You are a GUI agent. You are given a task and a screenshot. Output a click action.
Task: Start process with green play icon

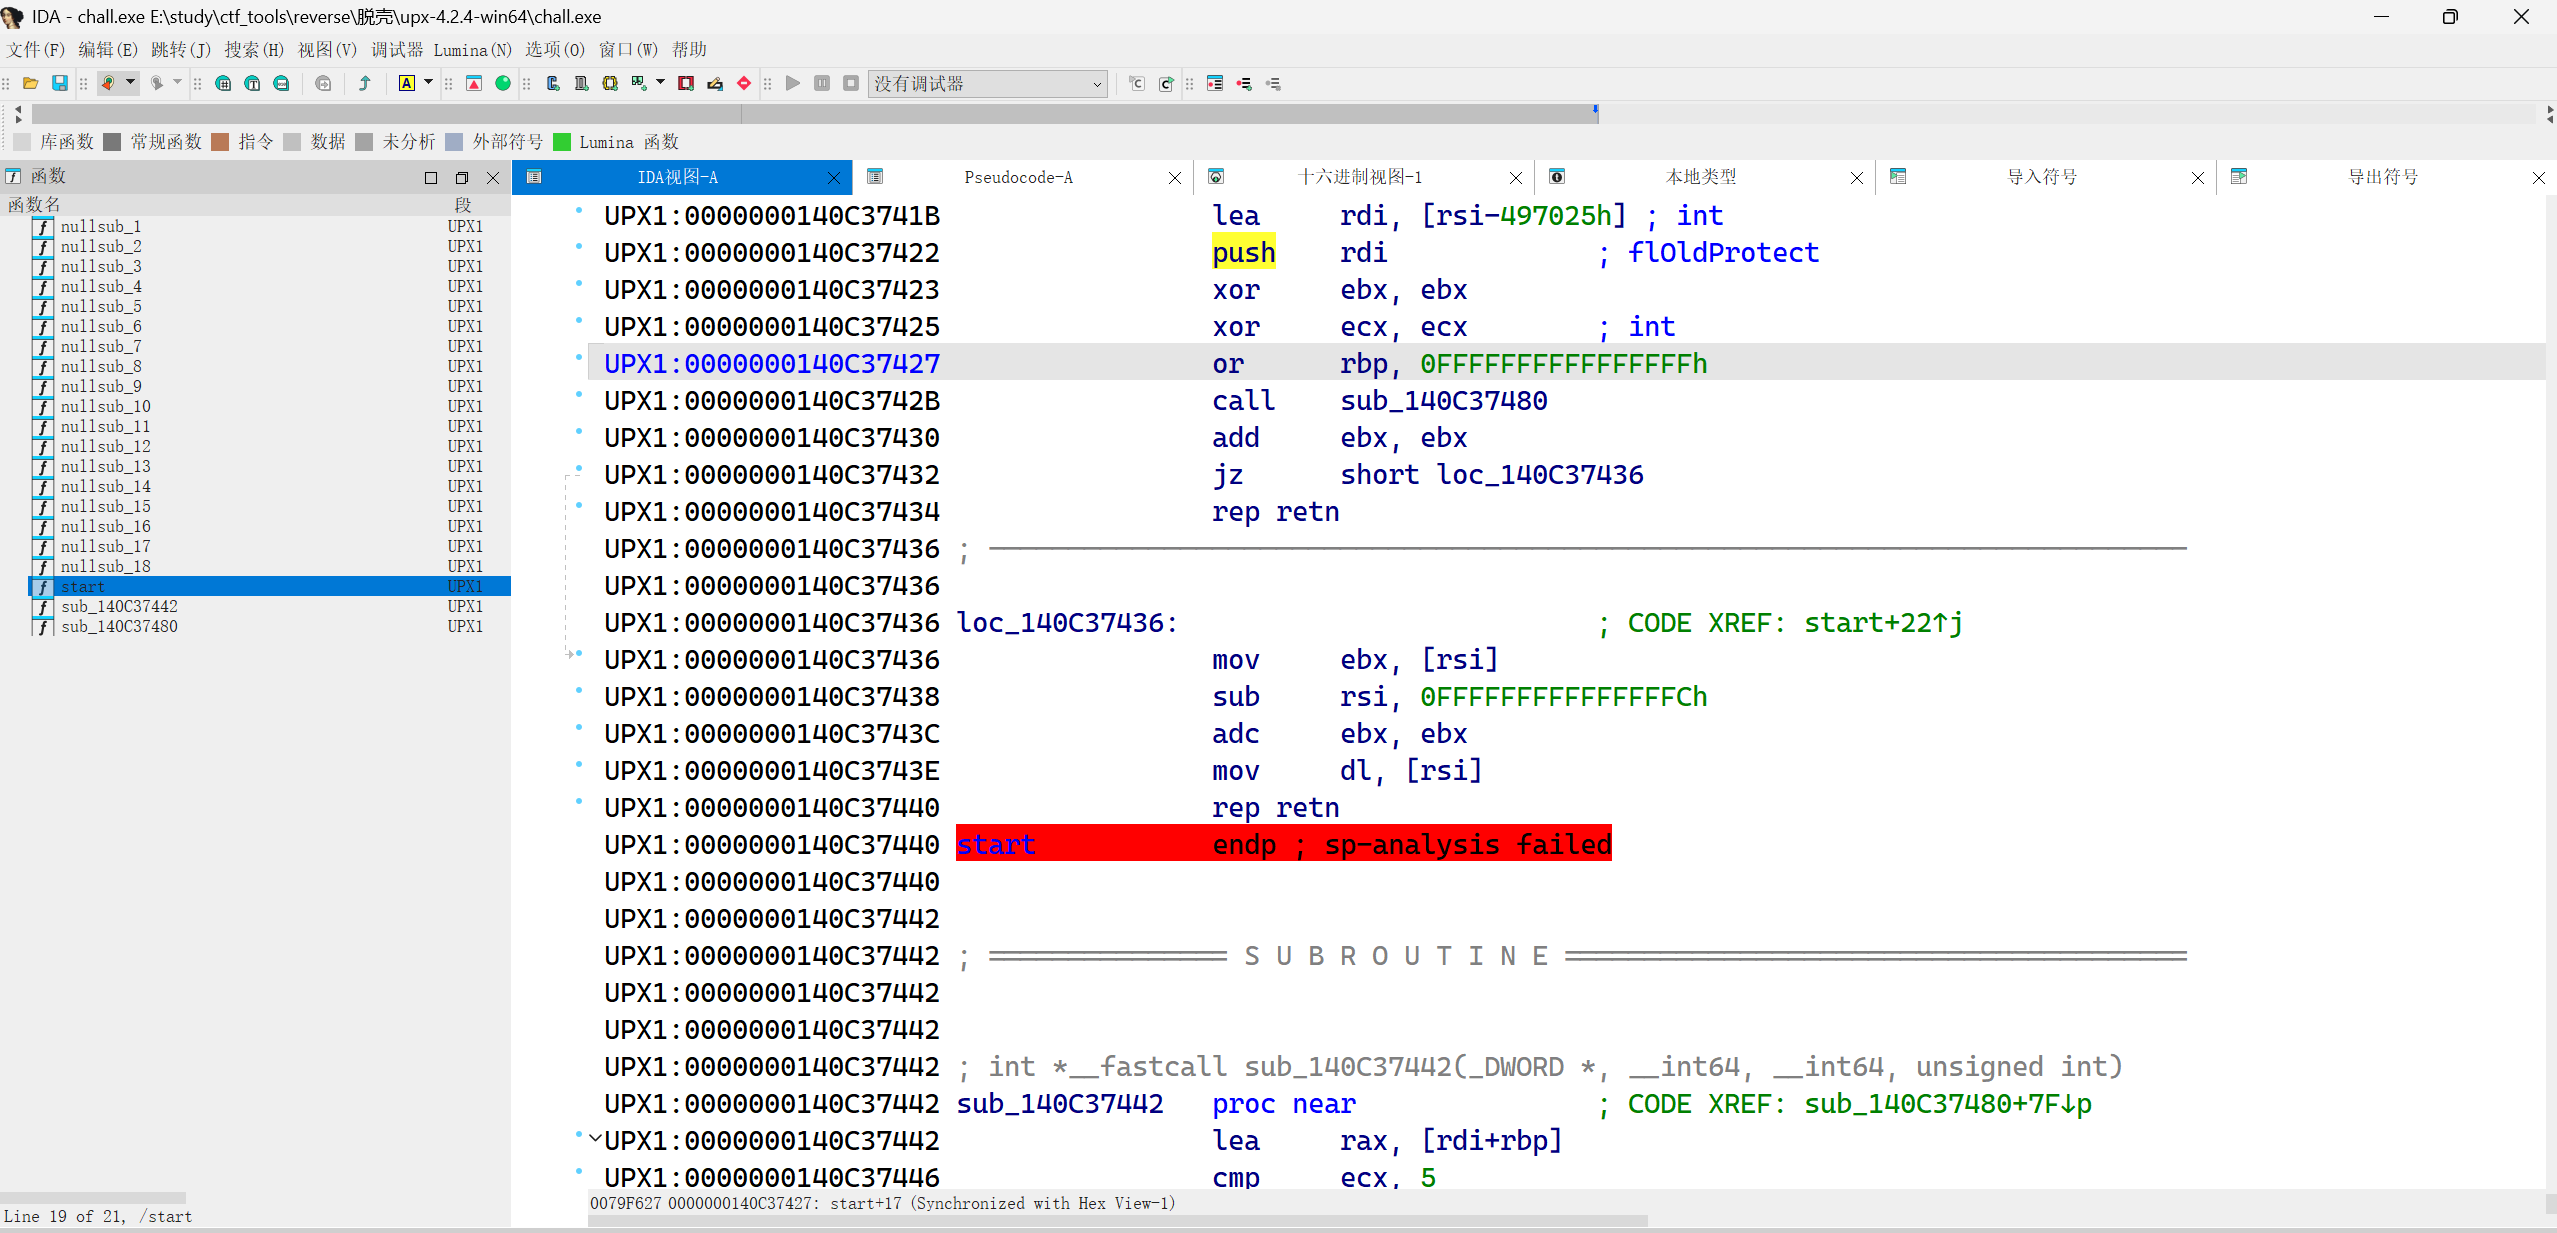point(793,83)
